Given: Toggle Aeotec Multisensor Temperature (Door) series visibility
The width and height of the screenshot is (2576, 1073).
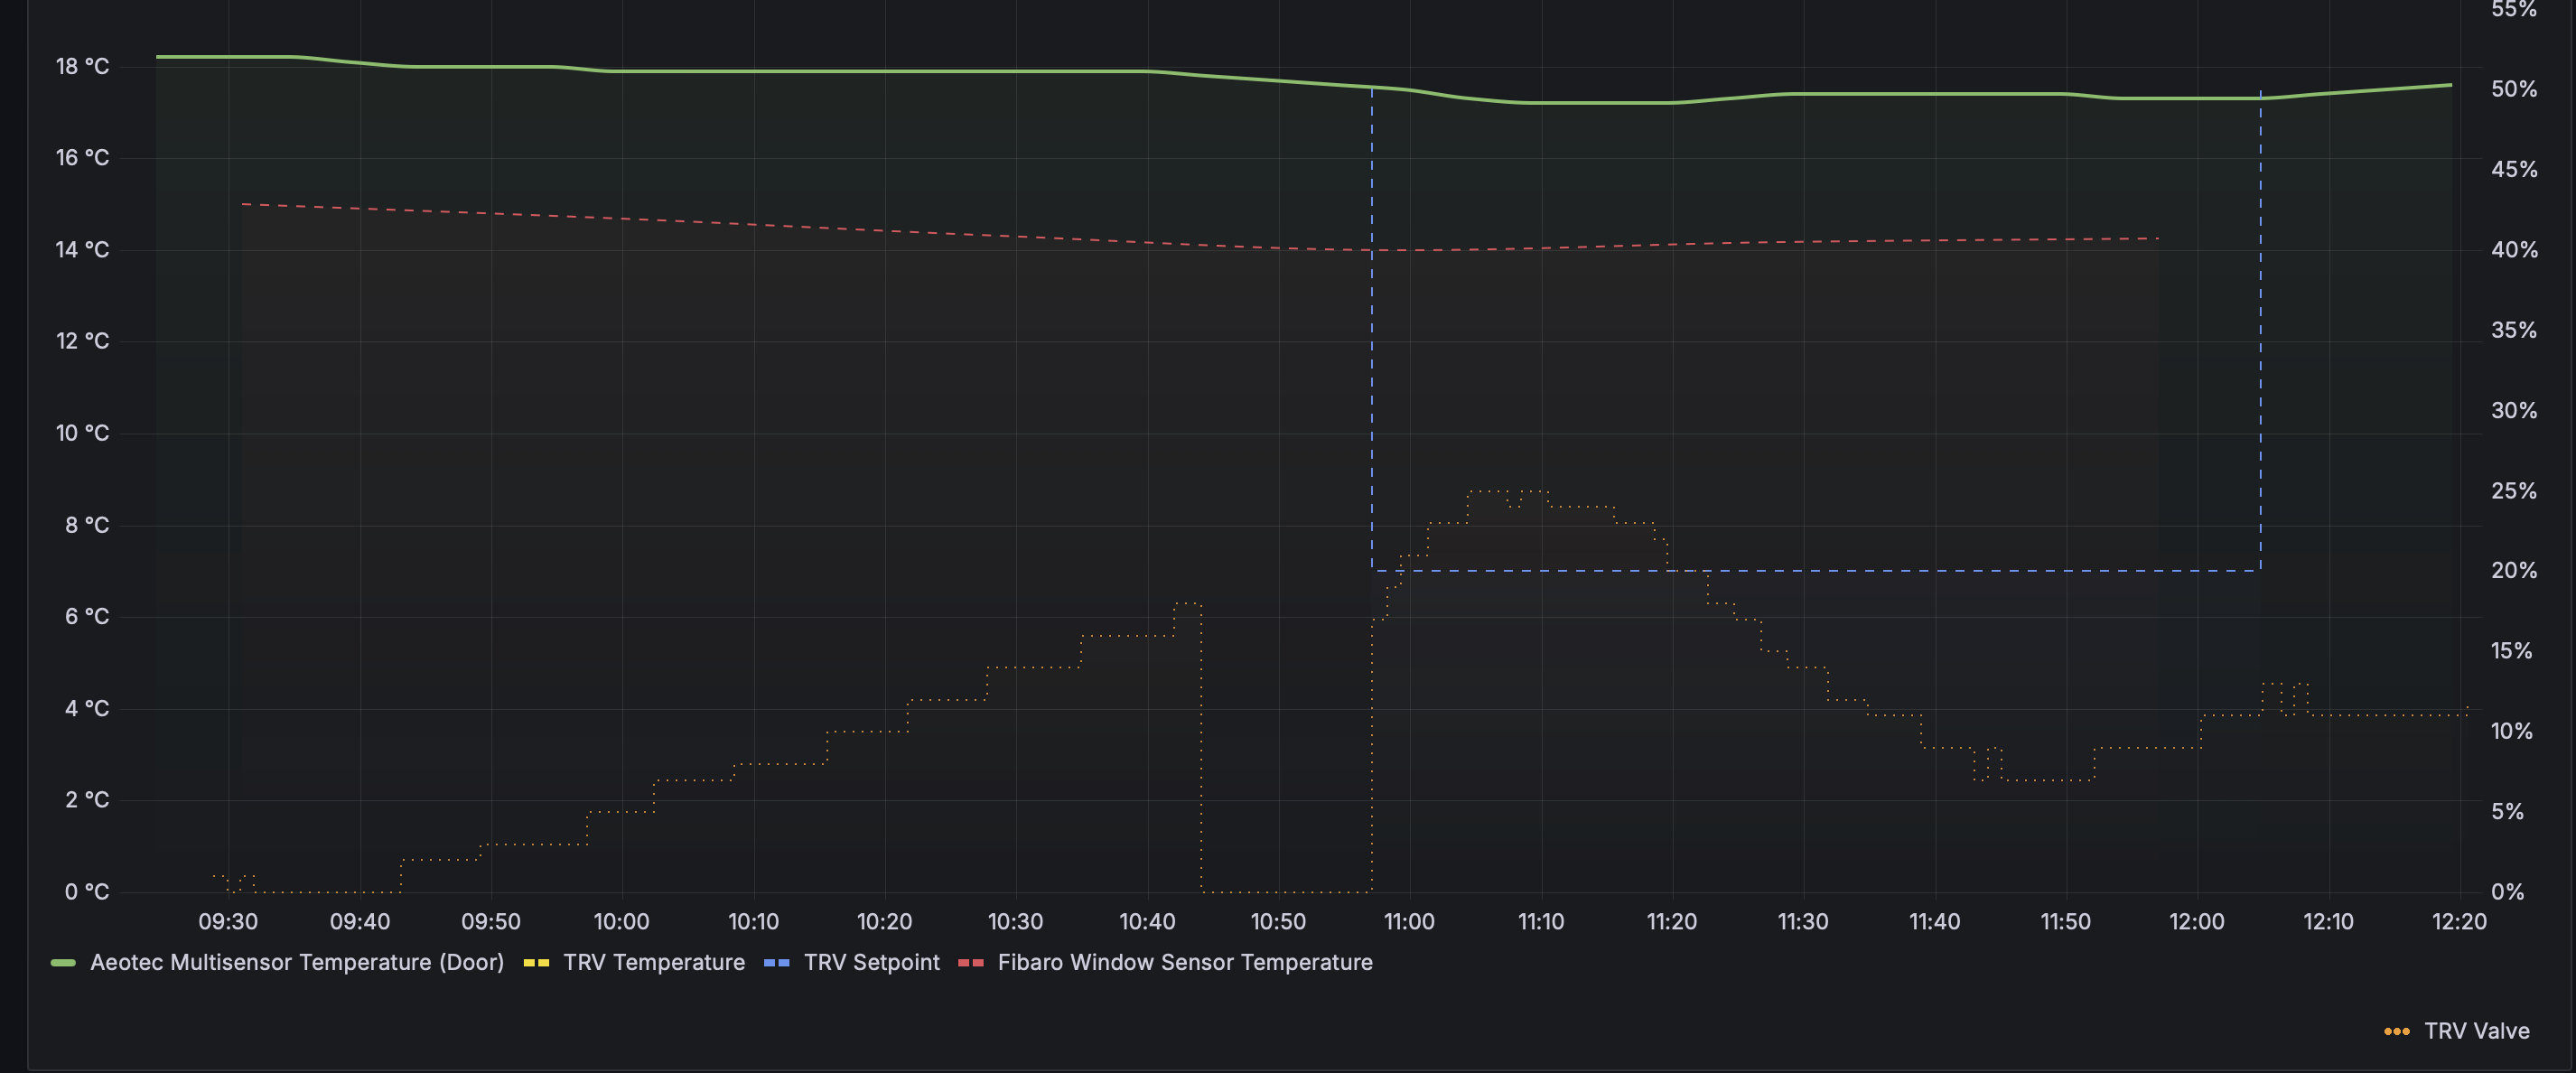Looking at the screenshot, I should tap(296, 962).
